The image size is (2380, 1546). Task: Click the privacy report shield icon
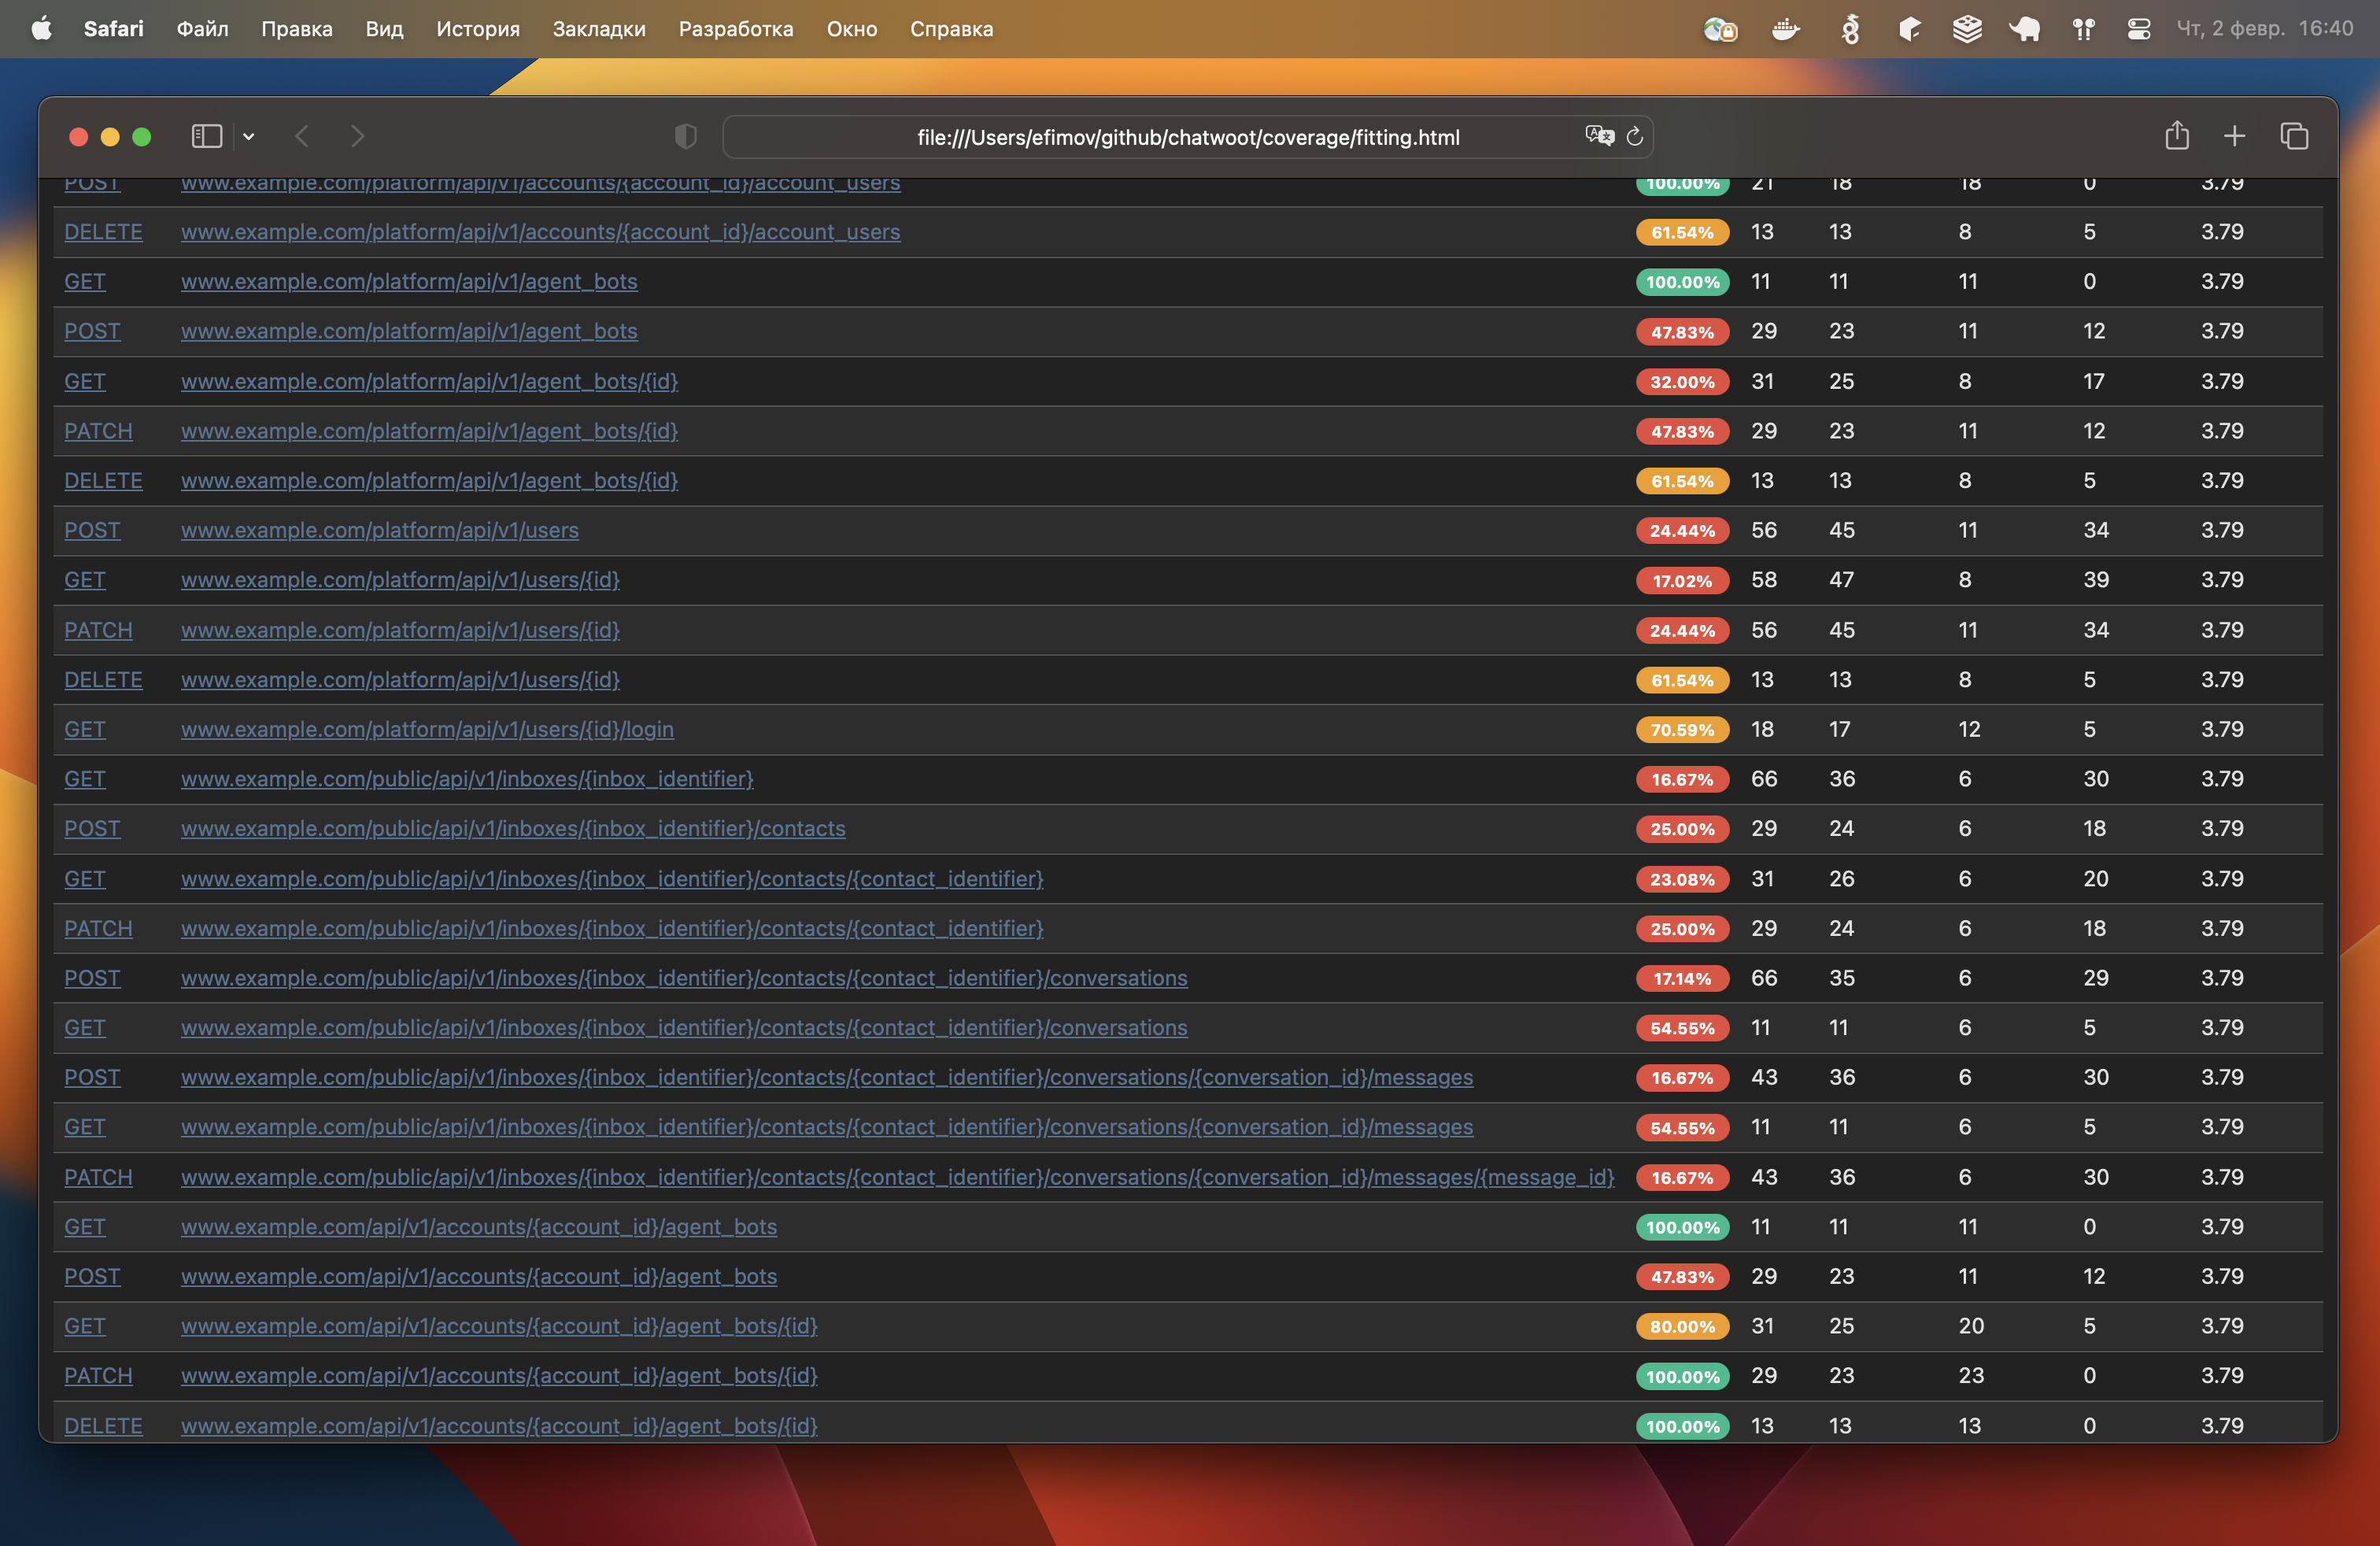[x=685, y=136]
